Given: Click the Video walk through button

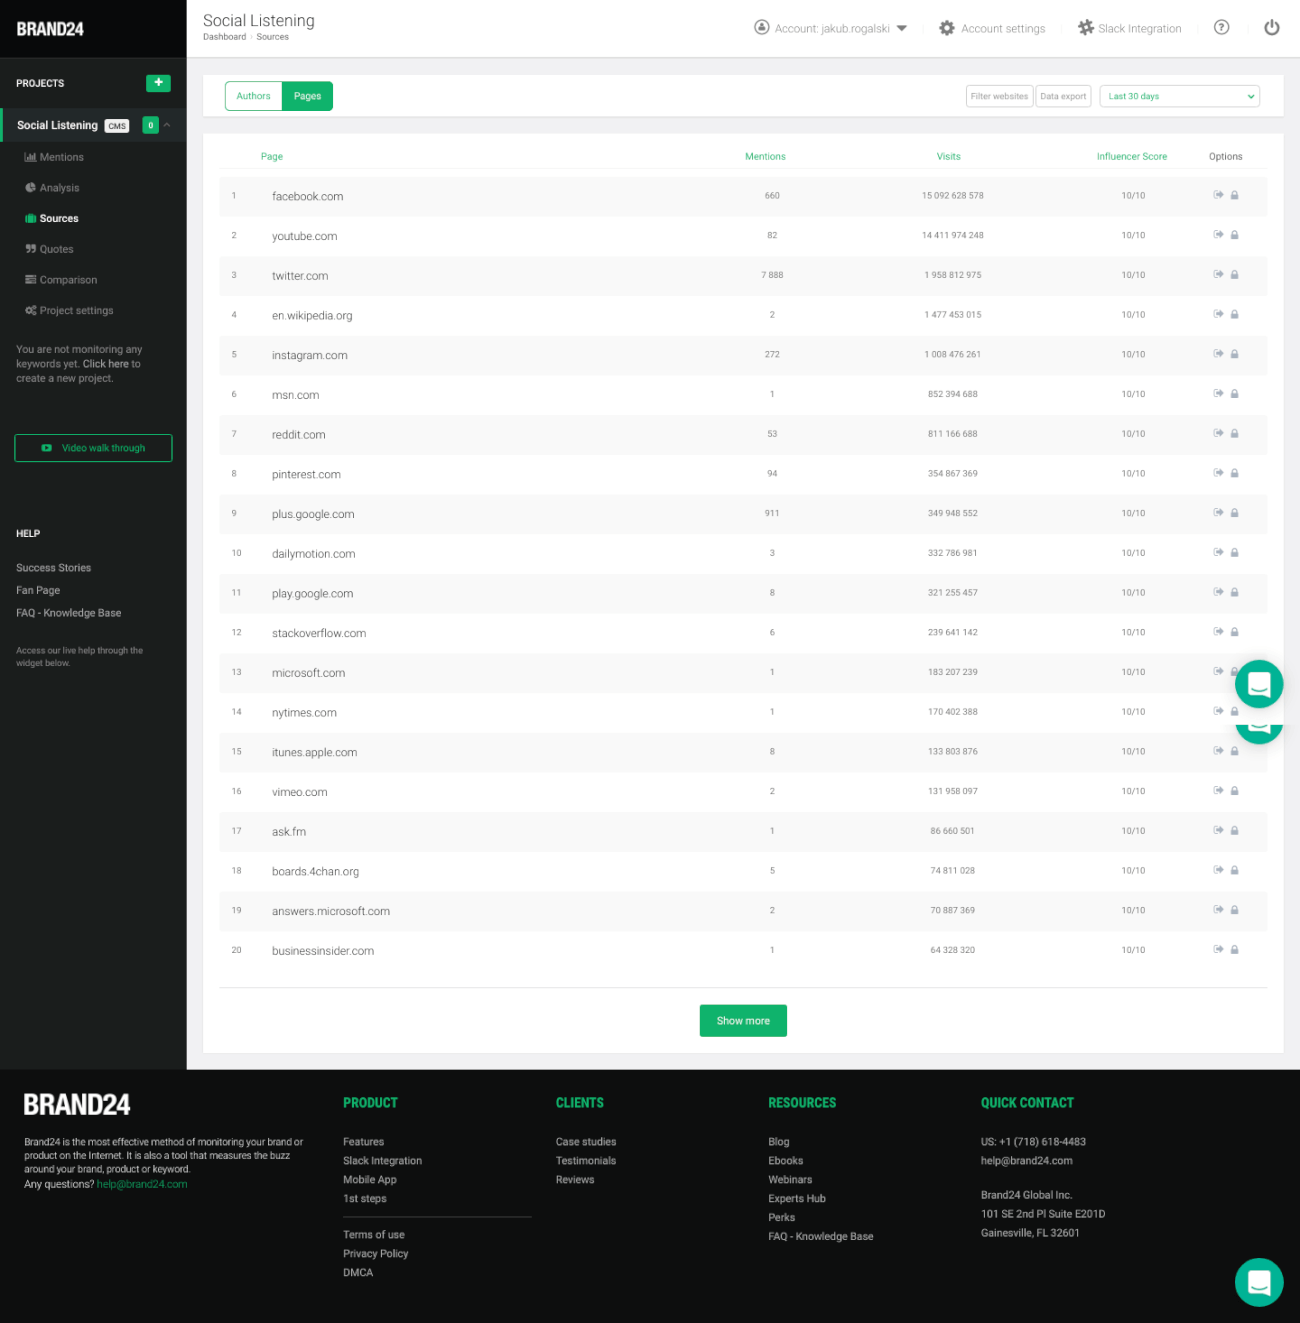Looking at the screenshot, I should [93, 448].
